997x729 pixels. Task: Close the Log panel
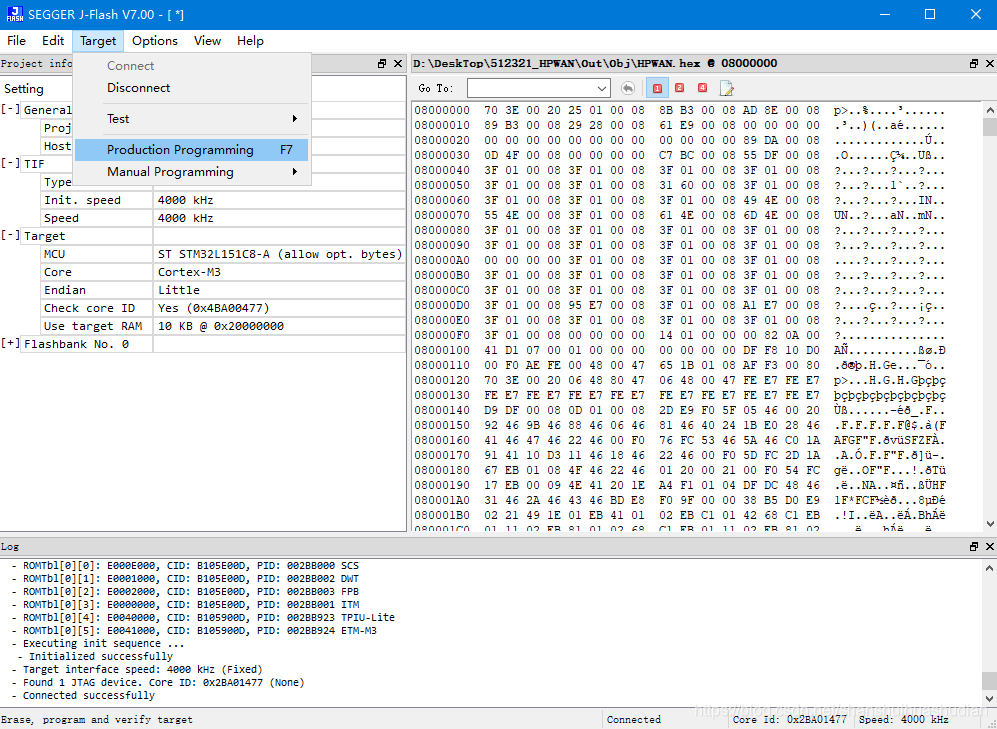[989, 547]
